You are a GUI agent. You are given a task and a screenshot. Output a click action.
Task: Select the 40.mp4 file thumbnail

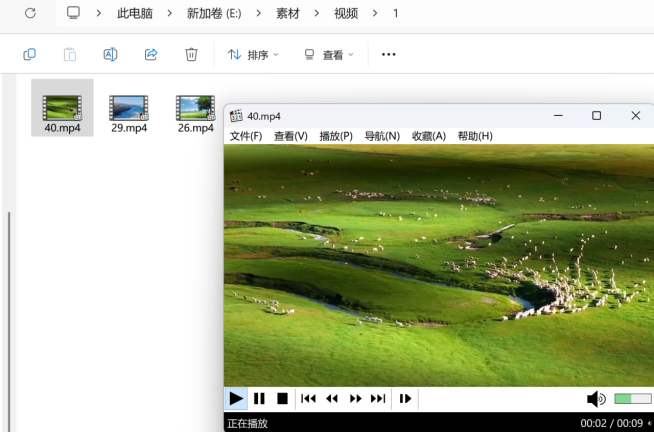[x=62, y=108]
